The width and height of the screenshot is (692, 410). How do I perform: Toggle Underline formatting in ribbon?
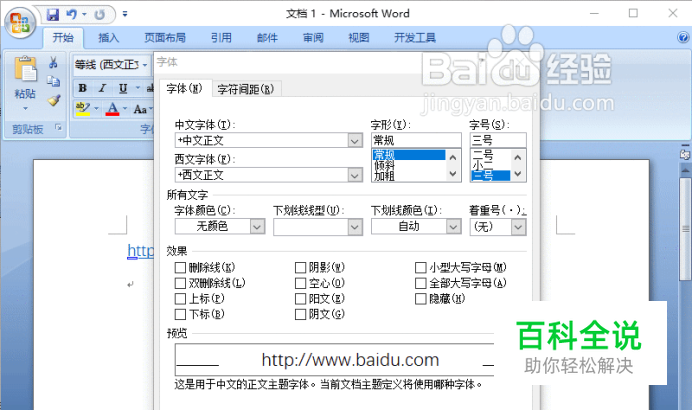click(x=123, y=88)
